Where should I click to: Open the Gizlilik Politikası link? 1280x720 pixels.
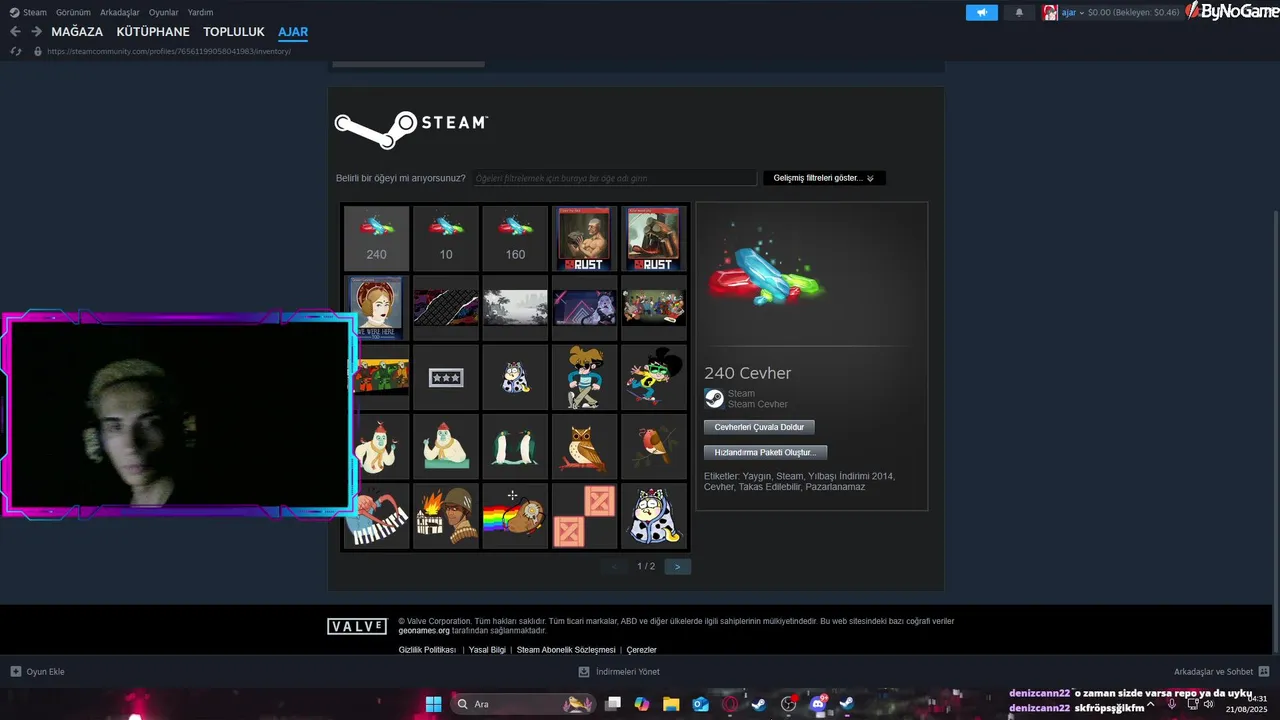[x=427, y=650]
